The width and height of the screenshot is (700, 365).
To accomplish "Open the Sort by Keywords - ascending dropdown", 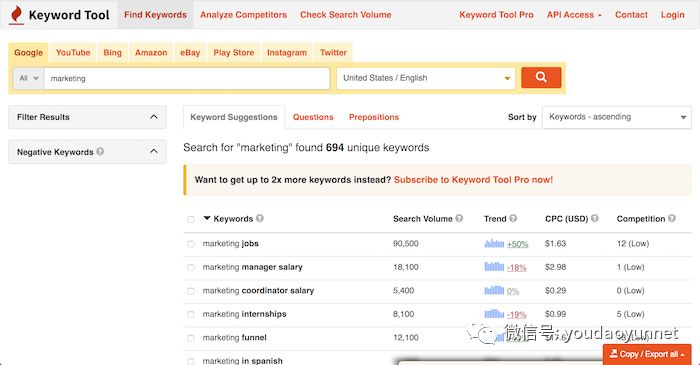I will 617,117.
